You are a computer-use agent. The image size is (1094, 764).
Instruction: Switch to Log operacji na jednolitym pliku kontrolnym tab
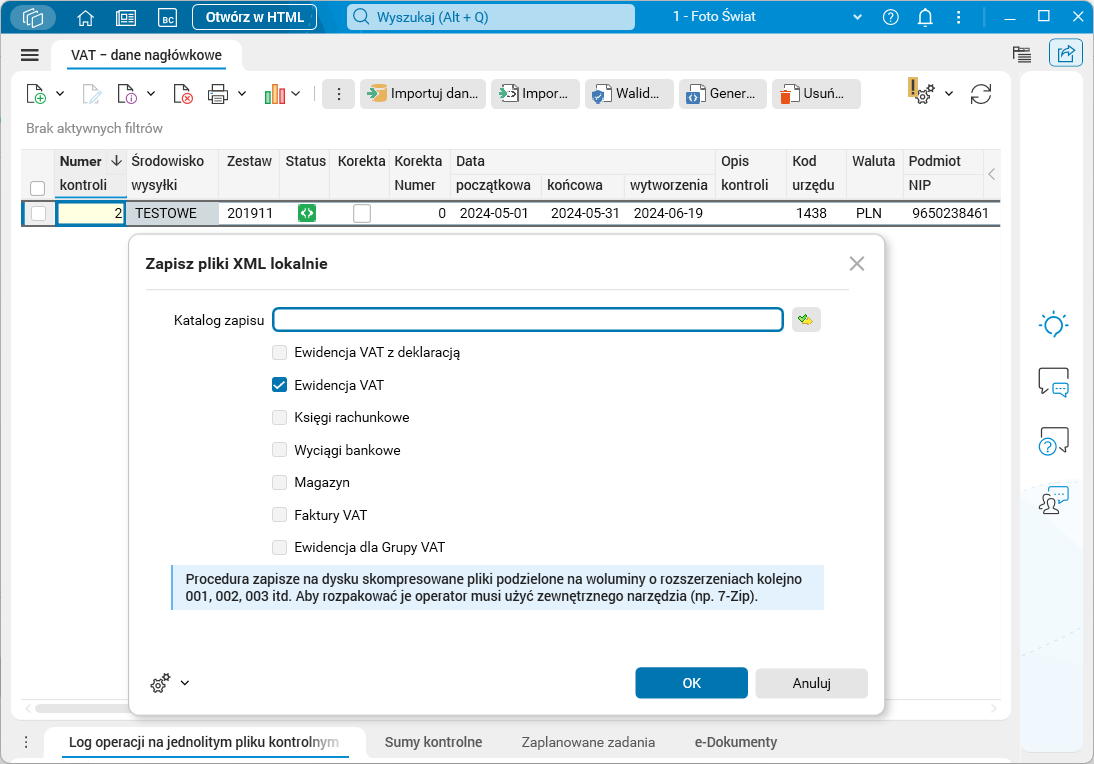click(204, 742)
